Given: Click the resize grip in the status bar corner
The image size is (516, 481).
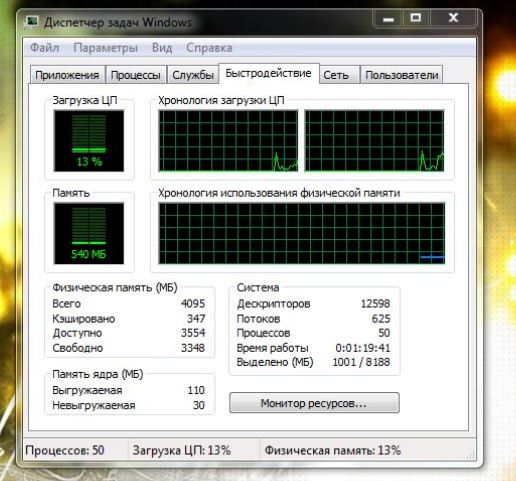Looking at the screenshot, I should (x=471, y=455).
